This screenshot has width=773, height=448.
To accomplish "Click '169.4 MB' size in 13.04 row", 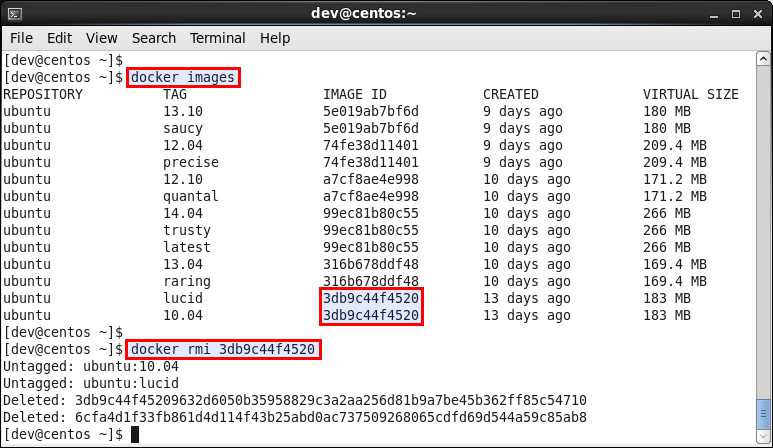I will (x=674, y=265).
